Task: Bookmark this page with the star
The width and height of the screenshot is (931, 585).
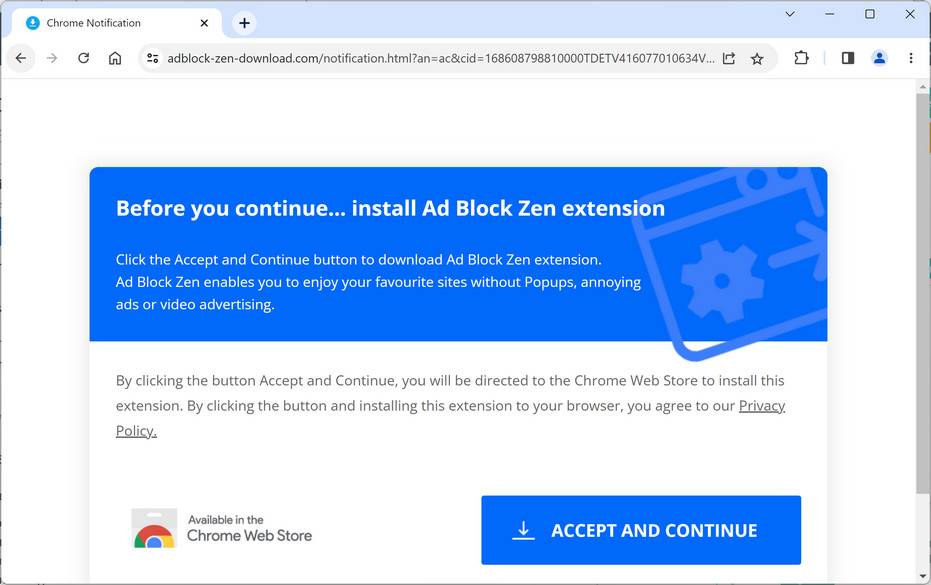Action: click(x=757, y=58)
